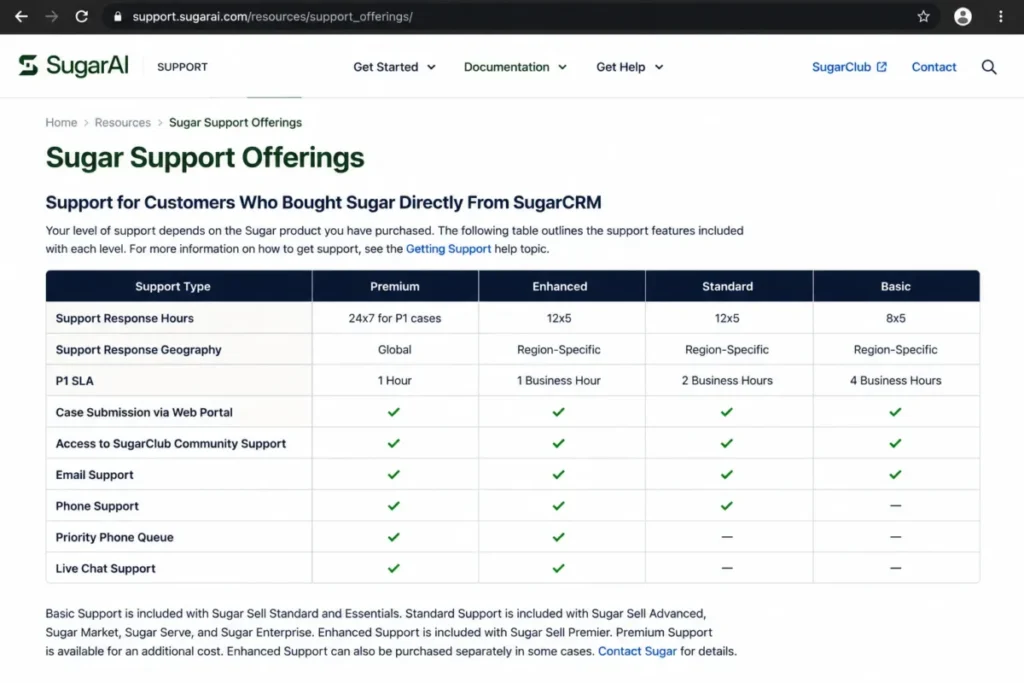This screenshot has width=1024, height=683.
Task: Click SUPPORT label next to logo
Action: click(182, 67)
